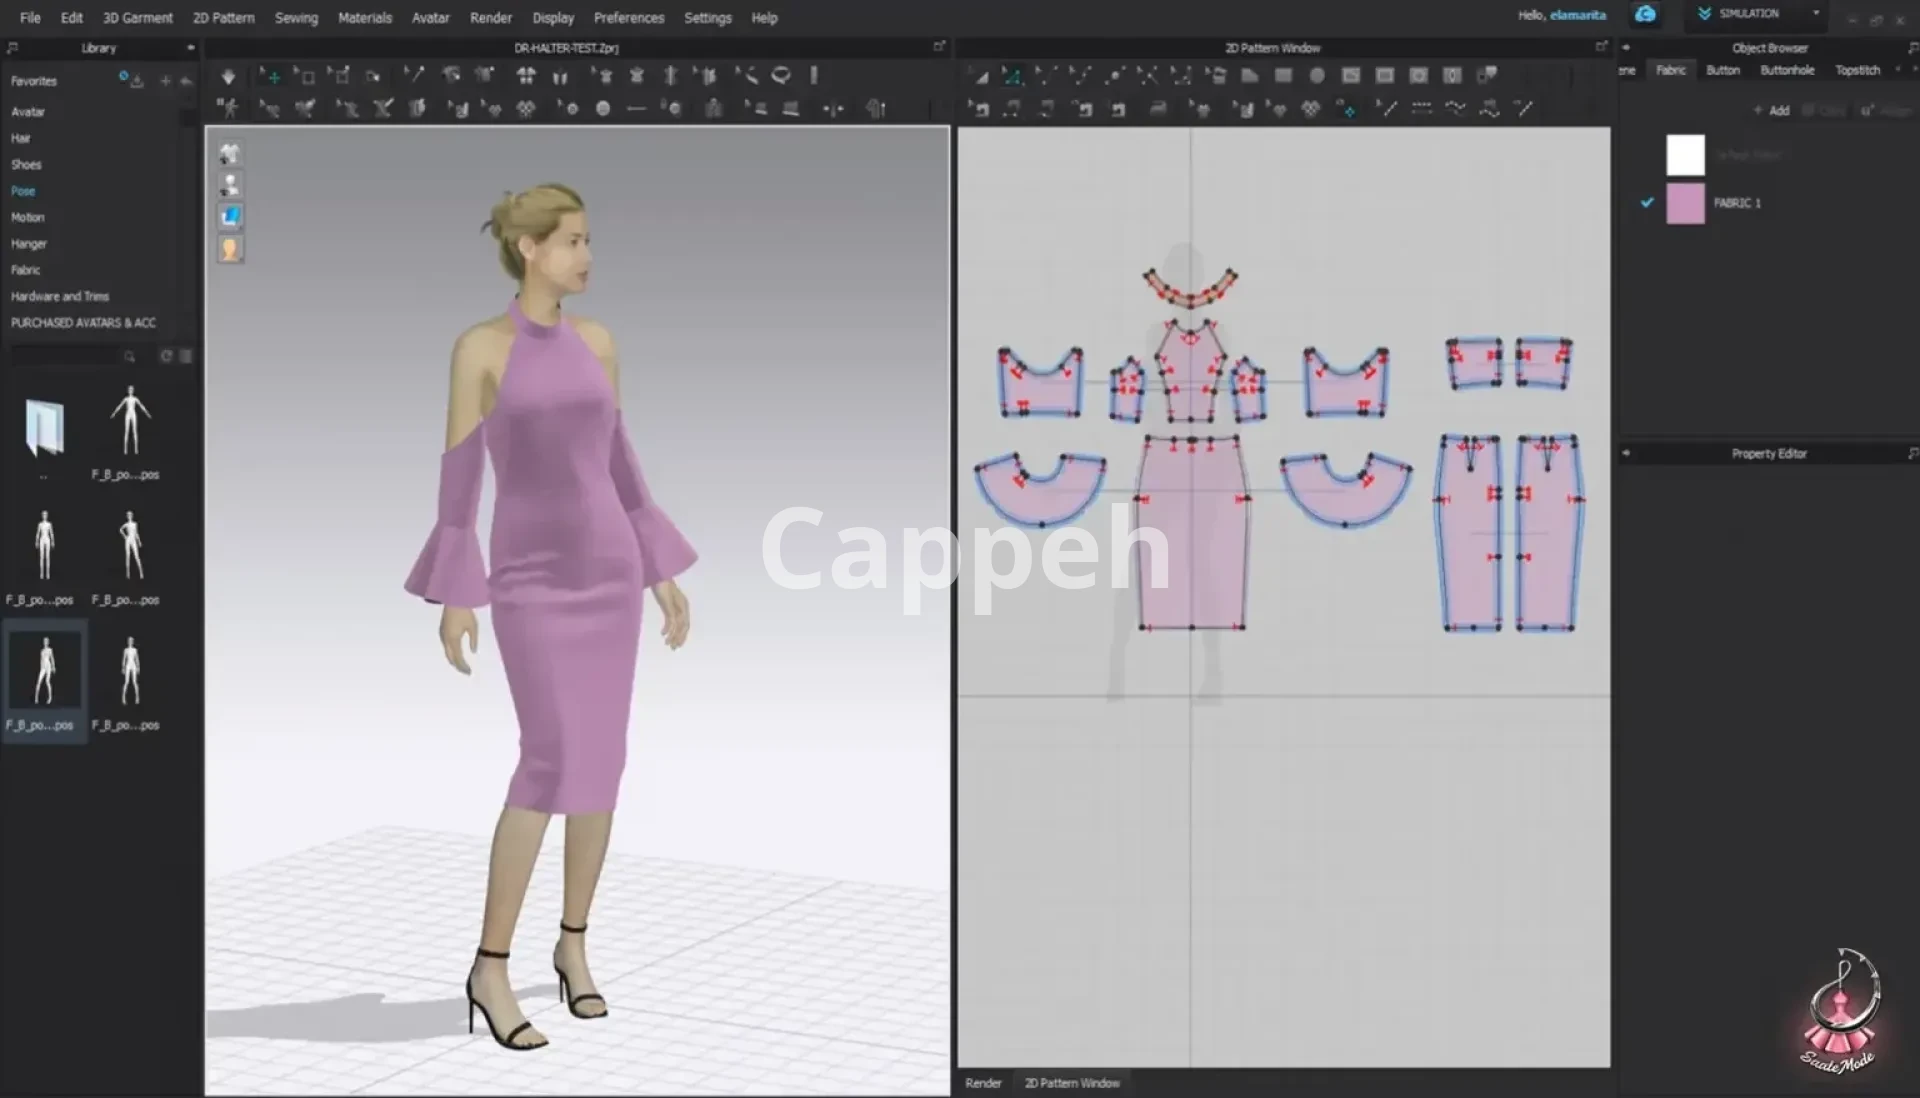Toggle the library grid view icon
The image size is (1920, 1098).
[x=185, y=356]
